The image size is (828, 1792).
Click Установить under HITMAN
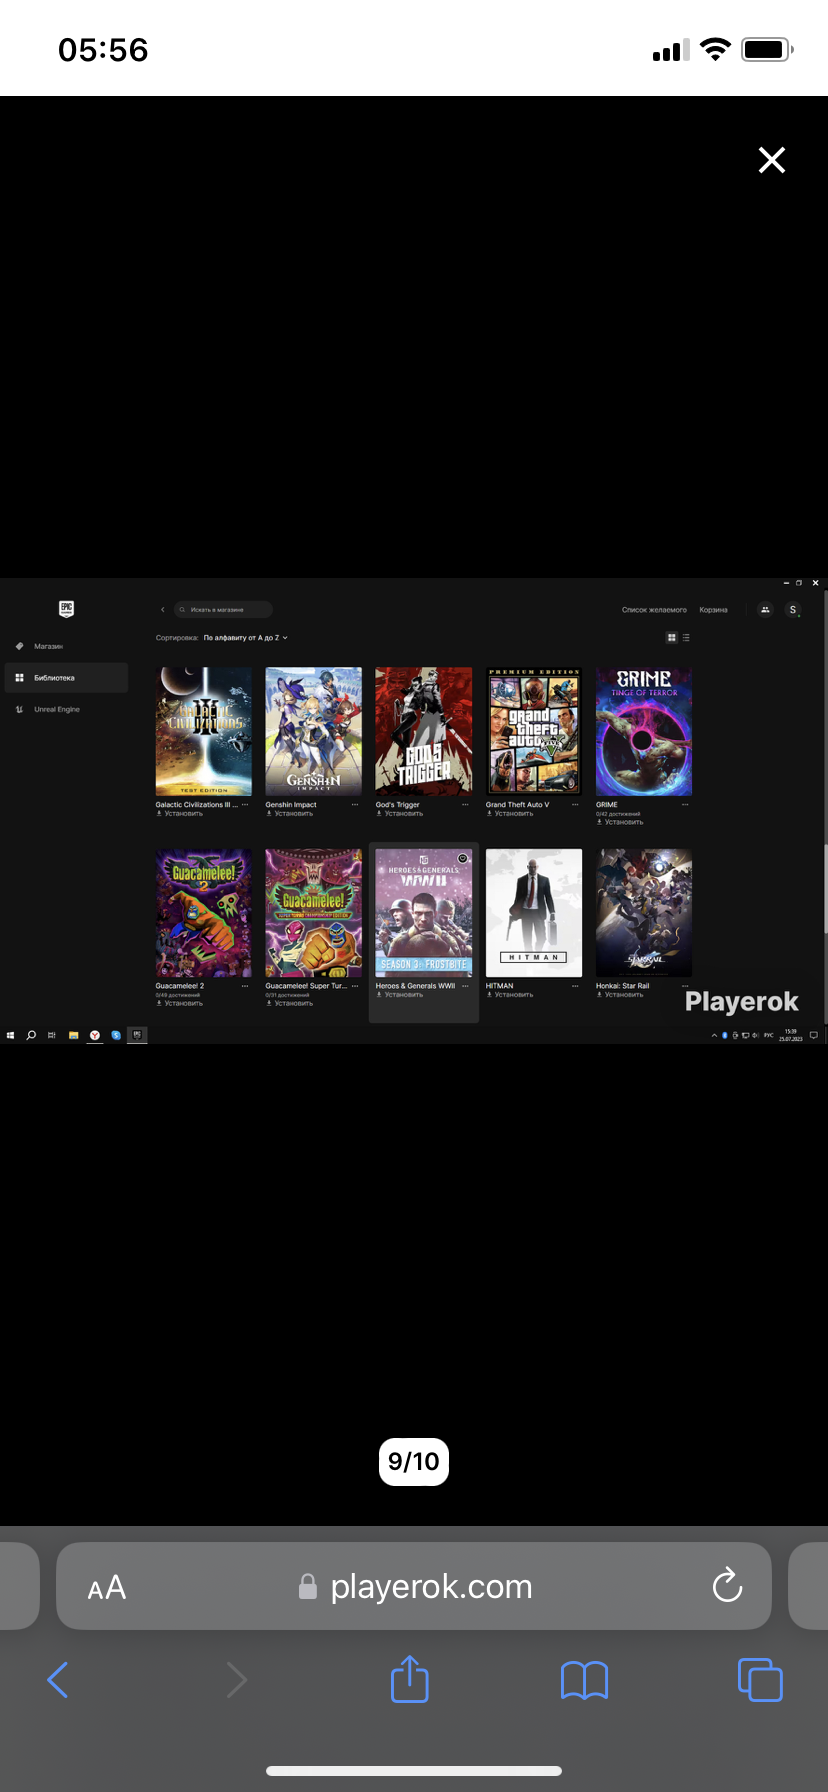510,994
